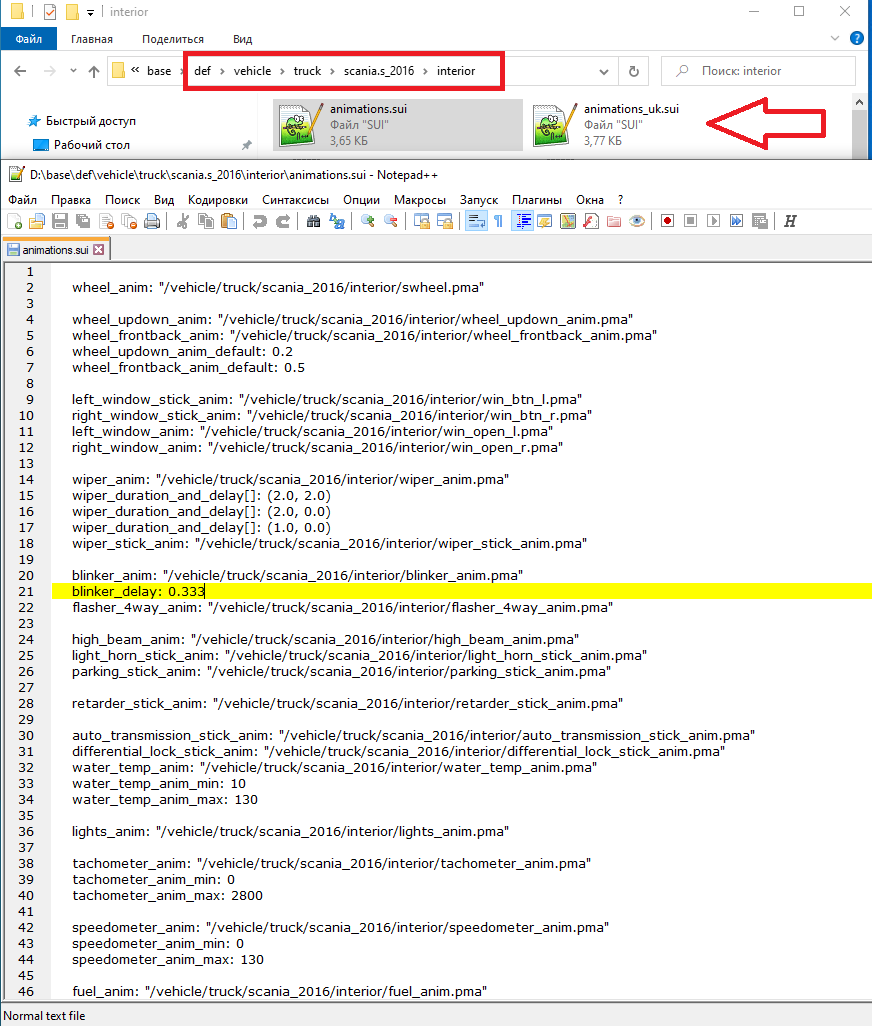Stop macro recording square button
Screen dimensions: 872x1026
click(x=690, y=221)
